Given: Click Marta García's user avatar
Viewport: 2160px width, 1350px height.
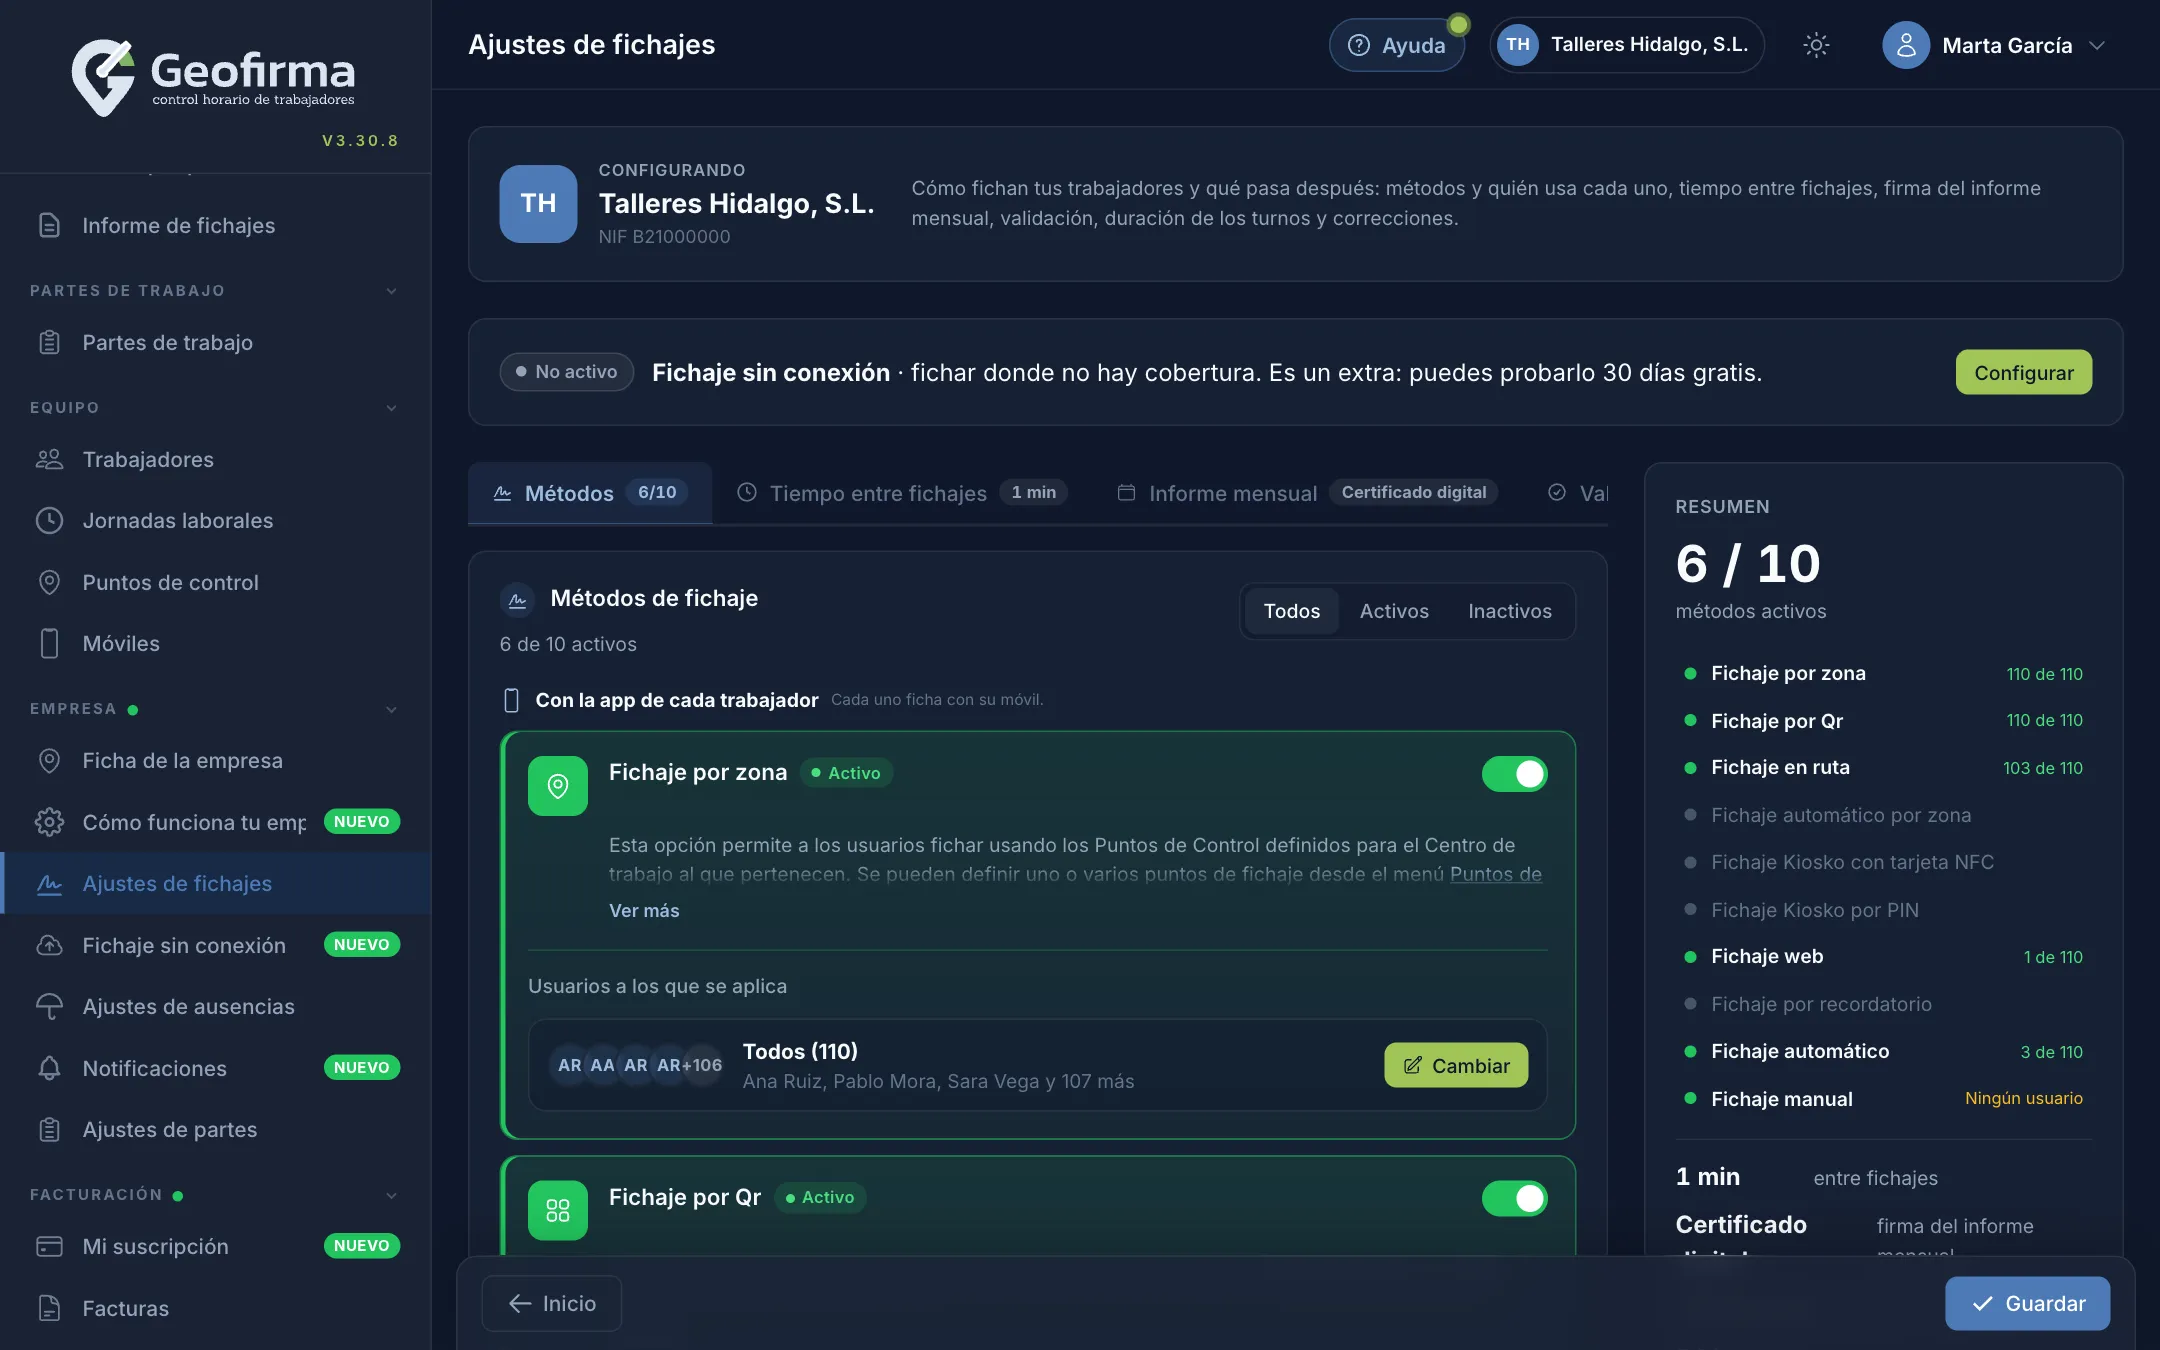Looking at the screenshot, I should [x=1906, y=45].
